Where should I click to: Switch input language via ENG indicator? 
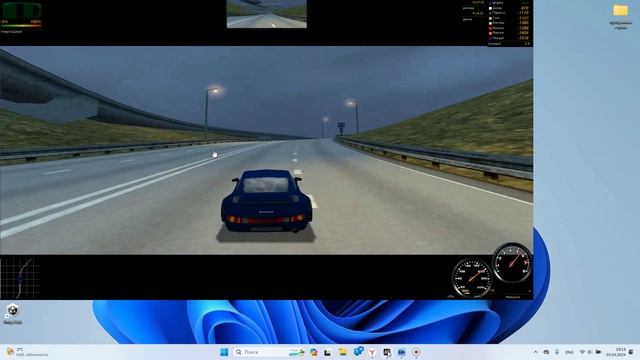tap(569, 352)
